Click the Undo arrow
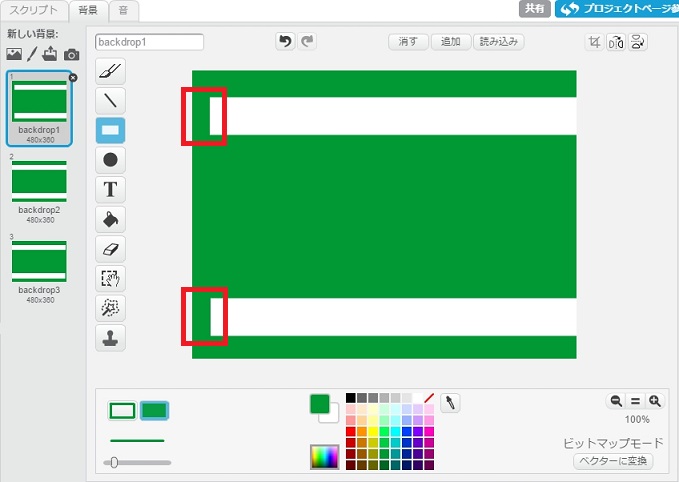This screenshot has width=679, height=482. 285,42
